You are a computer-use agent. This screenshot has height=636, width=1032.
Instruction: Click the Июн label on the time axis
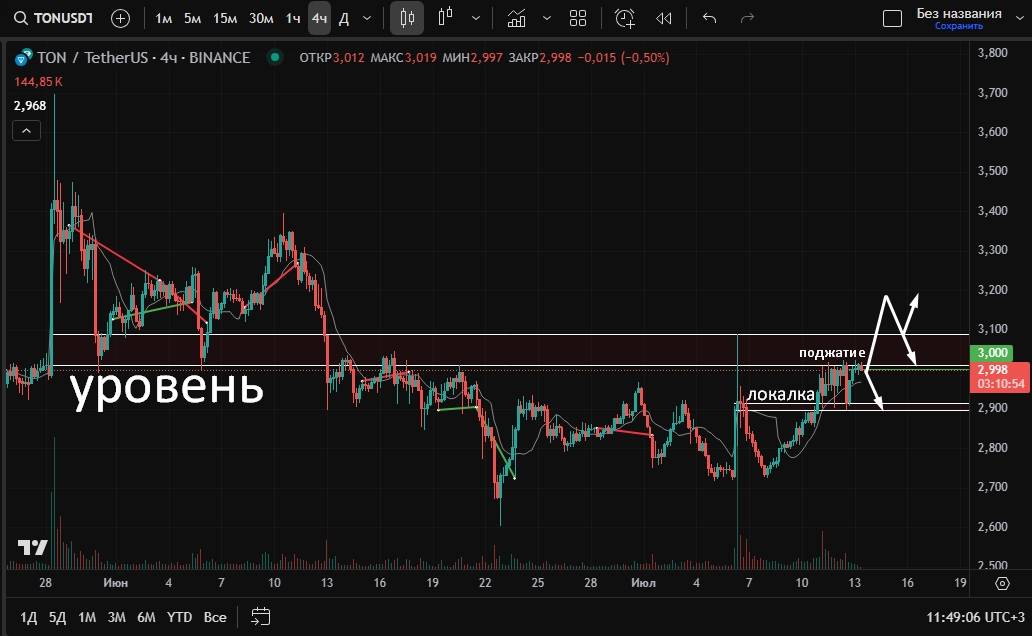(115, 583)
